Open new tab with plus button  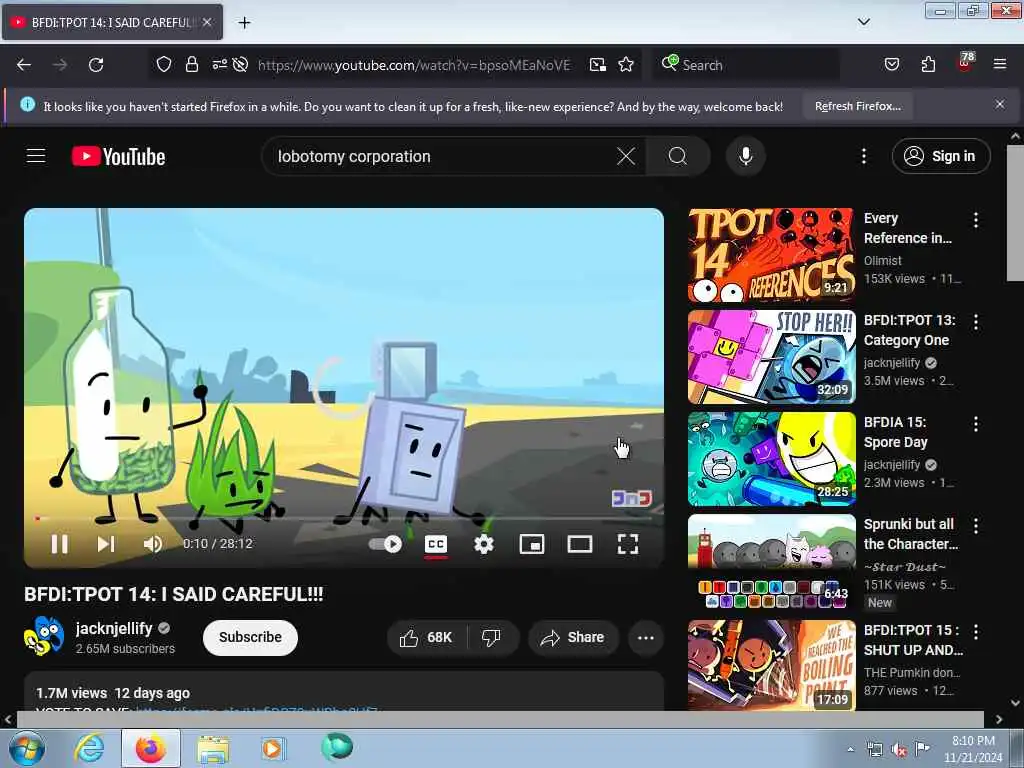[244, 23]
